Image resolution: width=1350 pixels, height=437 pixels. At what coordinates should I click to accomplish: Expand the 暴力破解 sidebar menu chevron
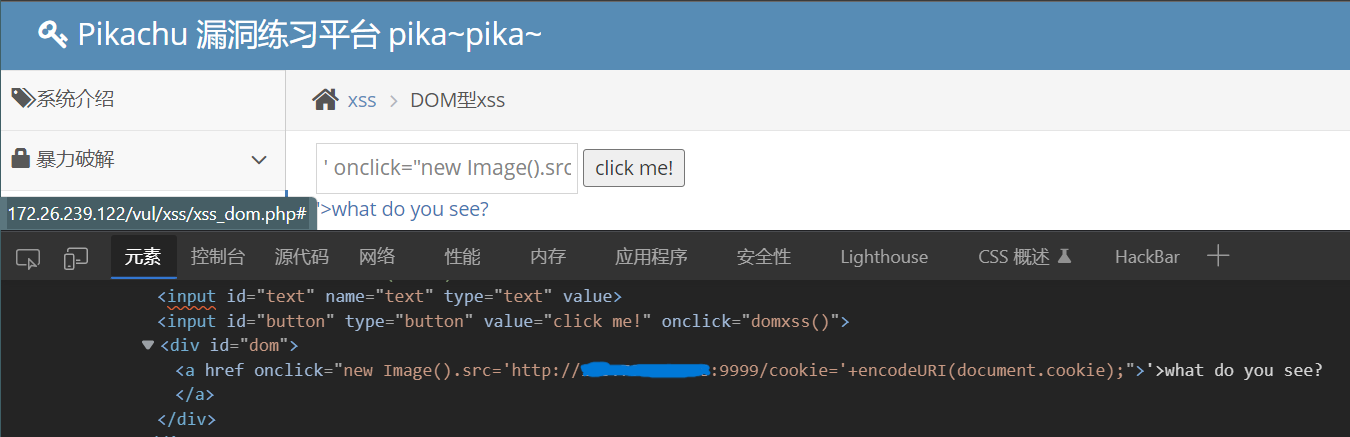(x=259, y=160)
